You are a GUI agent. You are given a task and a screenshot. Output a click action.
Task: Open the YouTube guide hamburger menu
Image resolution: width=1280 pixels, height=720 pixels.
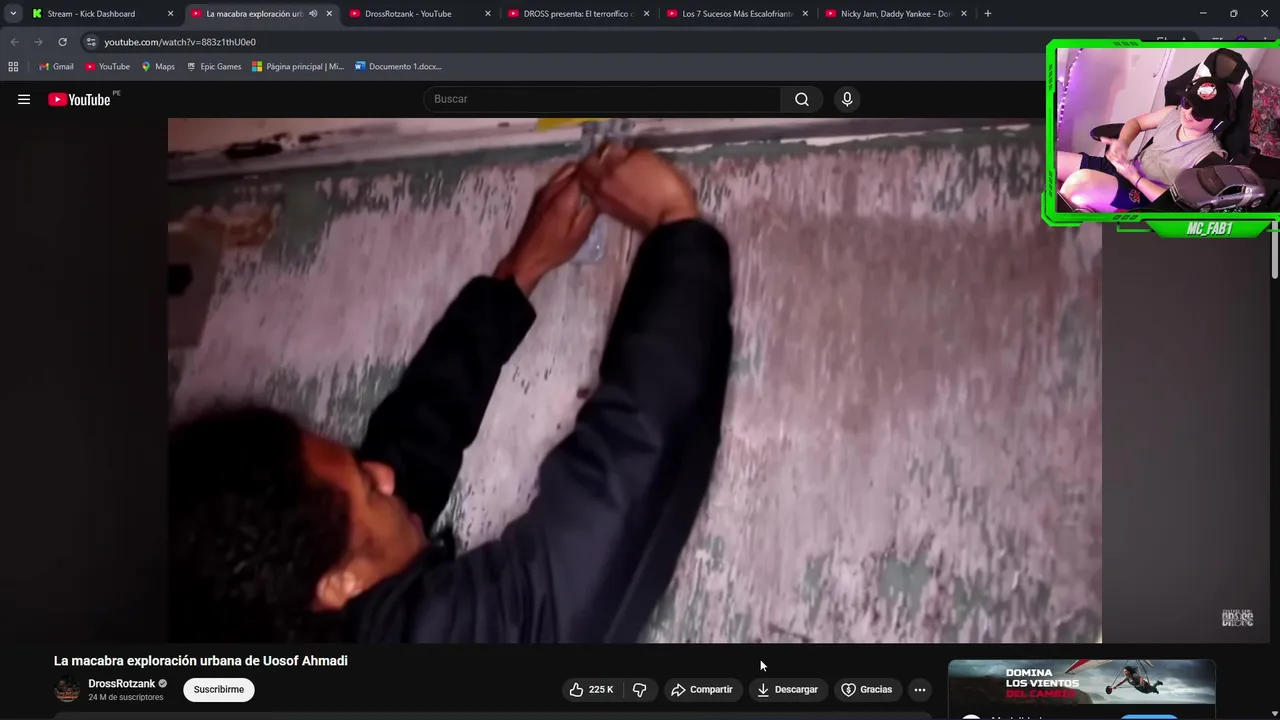click(x=24, y=99)
